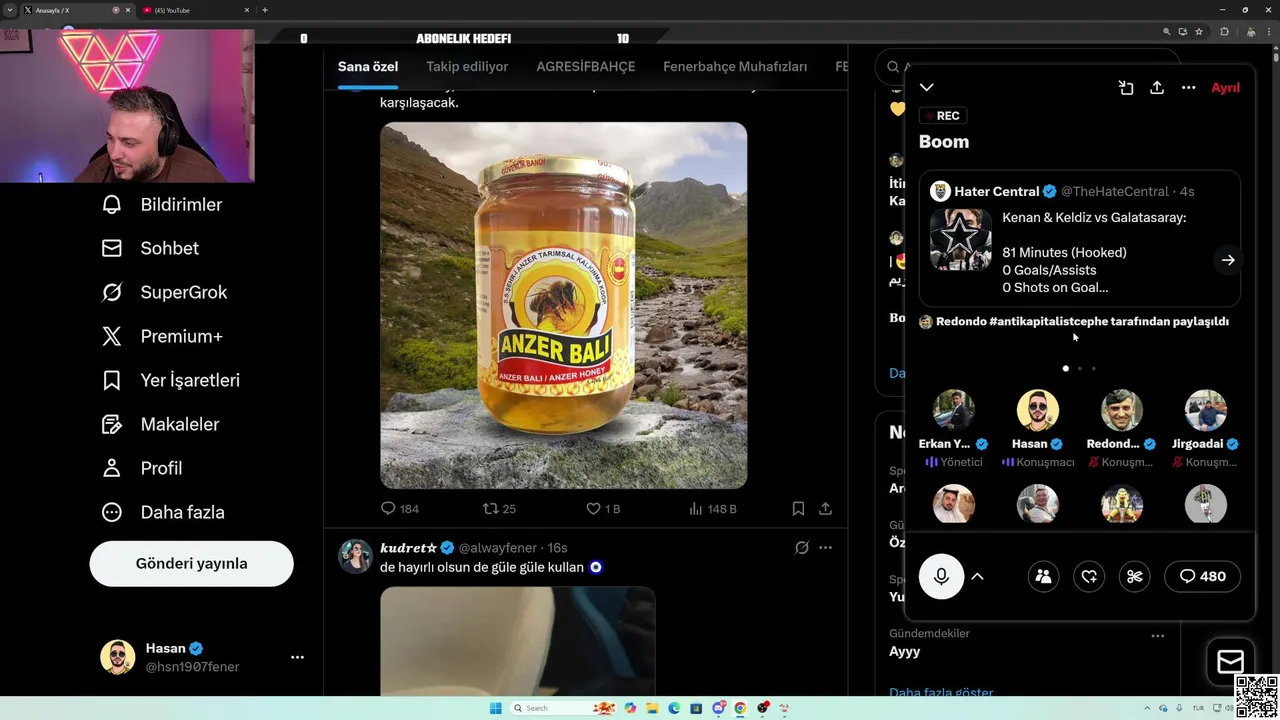Switch to AGRESİFBAHÇE tab

[x=586, y=67]
